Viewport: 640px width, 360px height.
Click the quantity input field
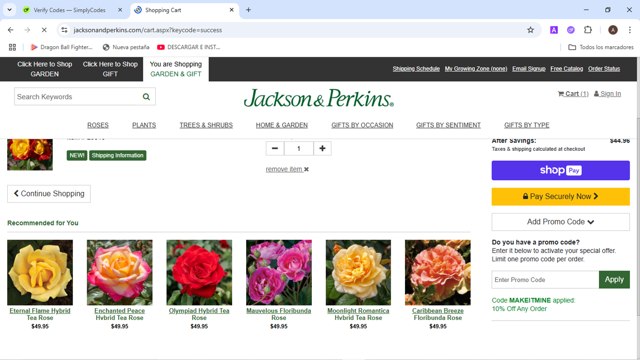coord(299,148)
